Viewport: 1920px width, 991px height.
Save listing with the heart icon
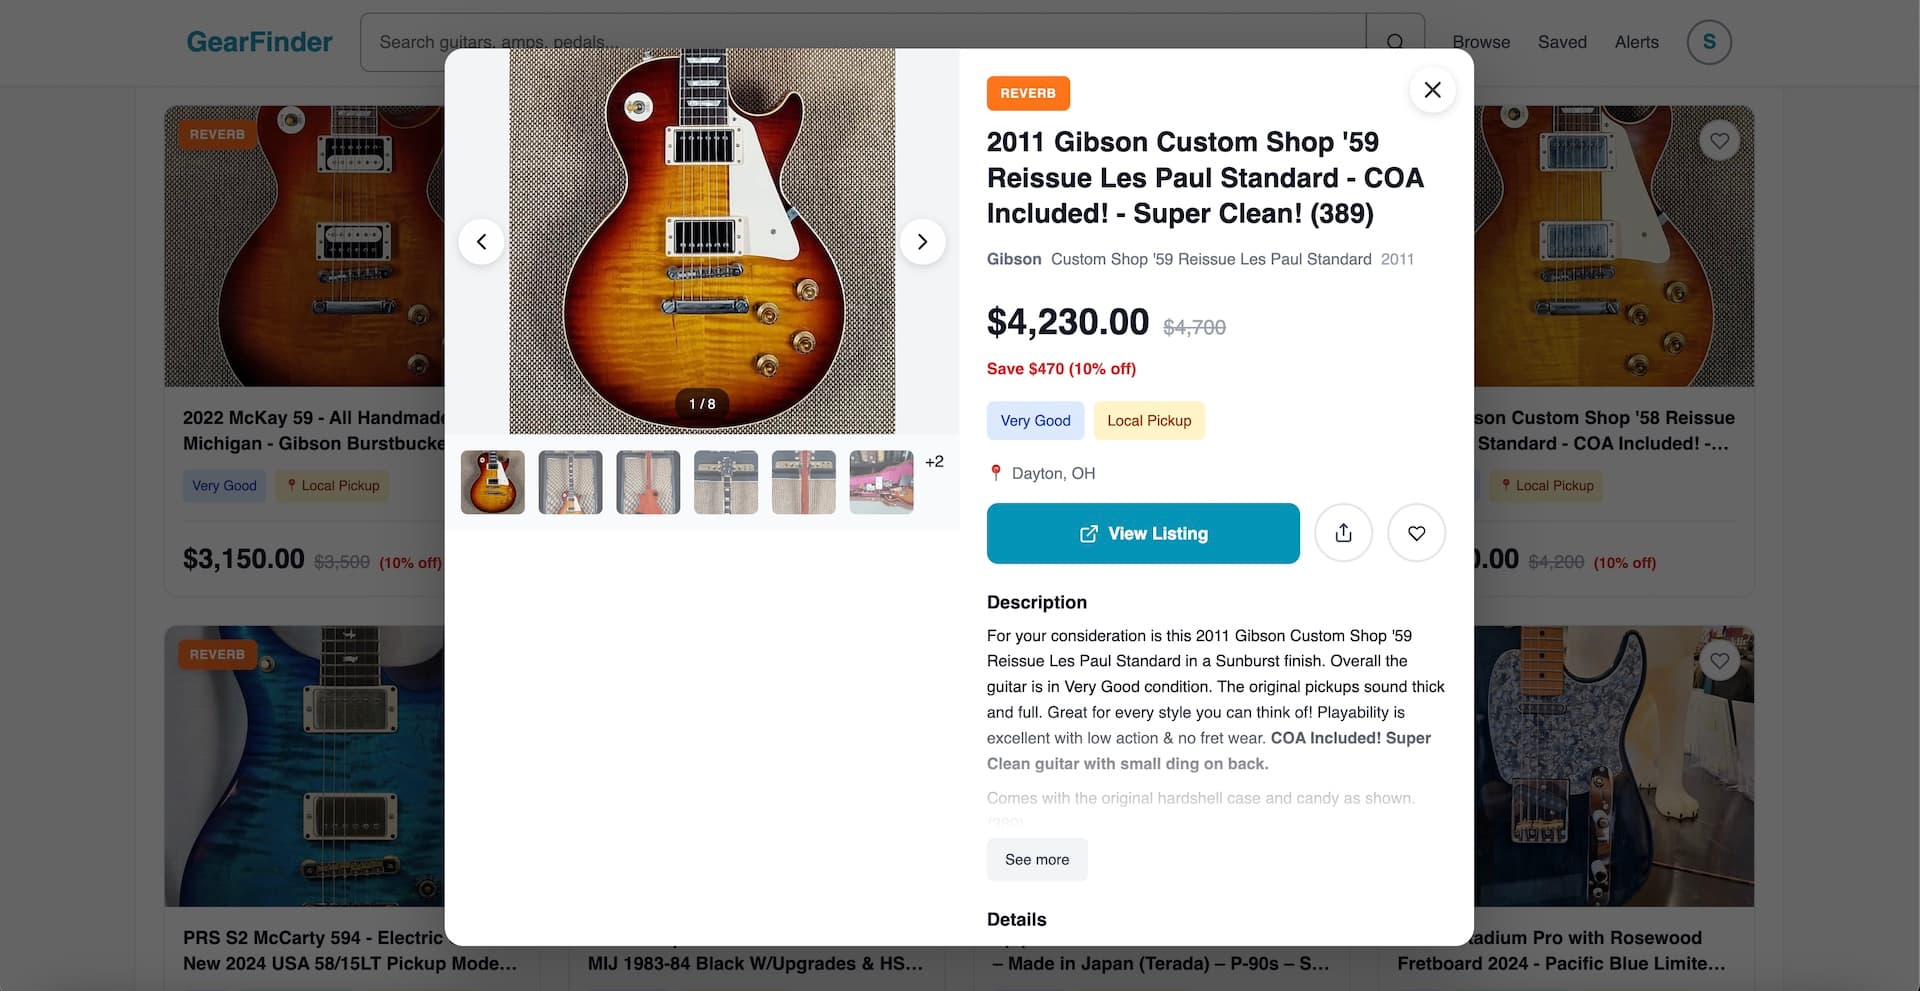(x=1416, y=533)
